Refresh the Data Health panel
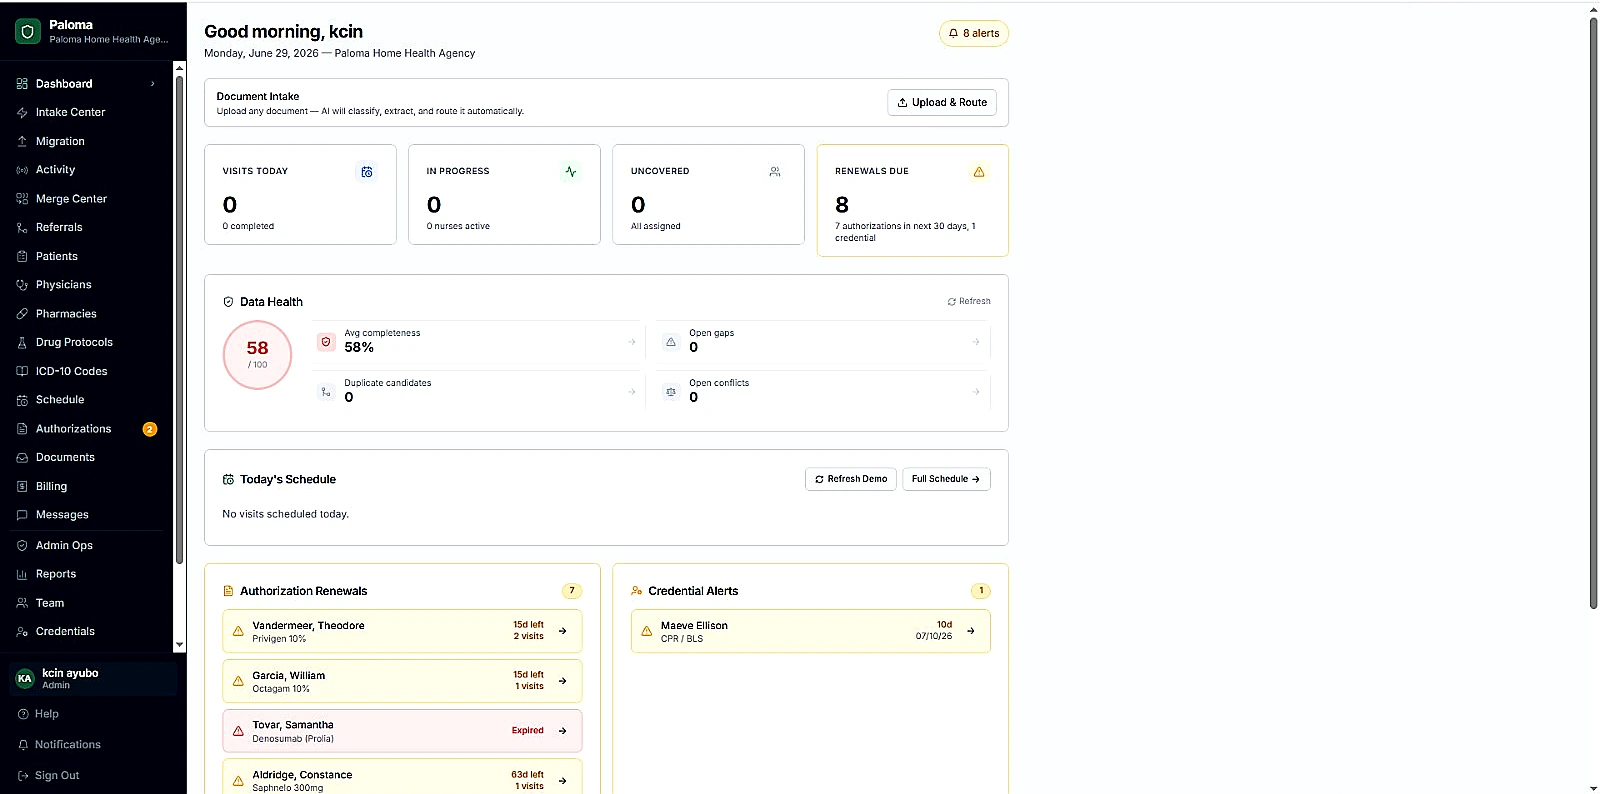This screenshot has height=794, width=1600. (x=969, y=301)
